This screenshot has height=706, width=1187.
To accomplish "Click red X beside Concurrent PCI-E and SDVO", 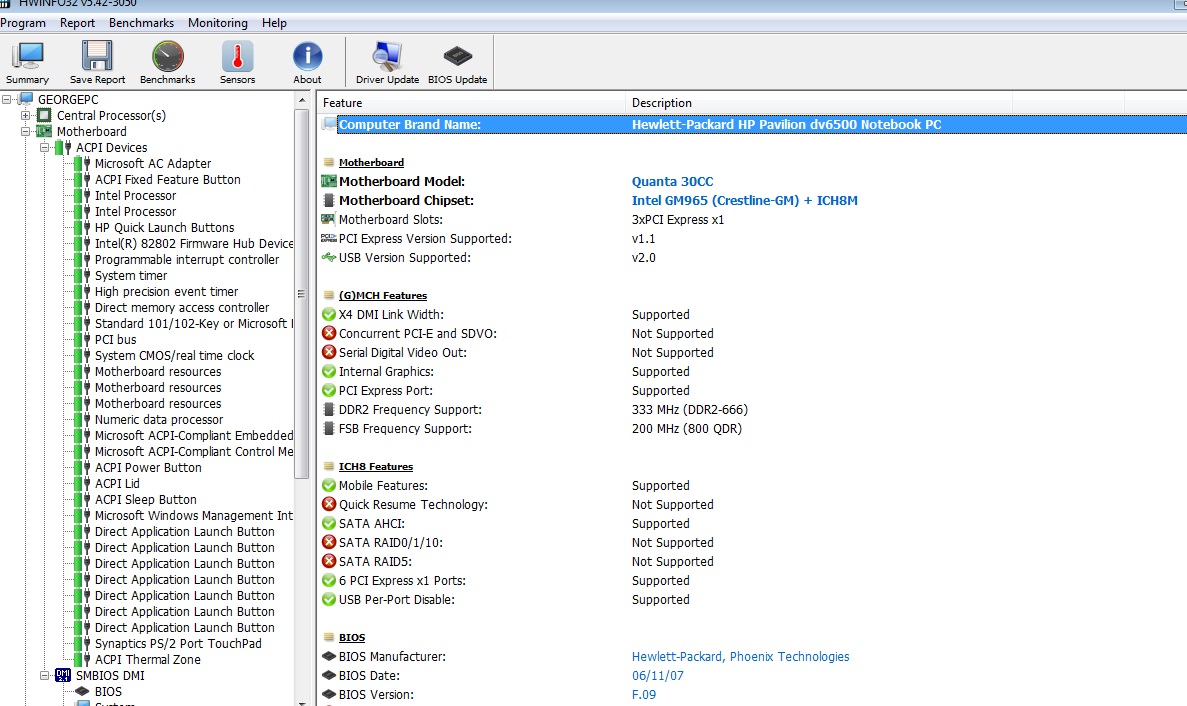I will point(329,333).
